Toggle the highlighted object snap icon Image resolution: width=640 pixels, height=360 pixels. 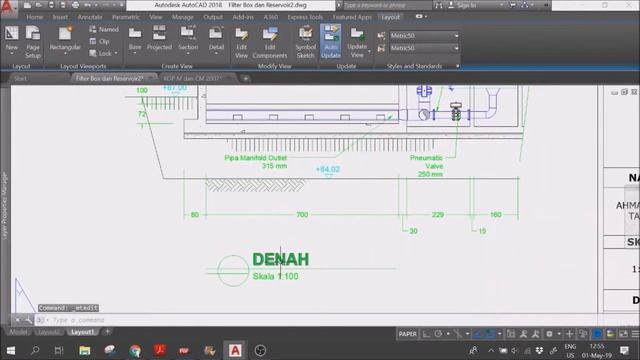489,334
